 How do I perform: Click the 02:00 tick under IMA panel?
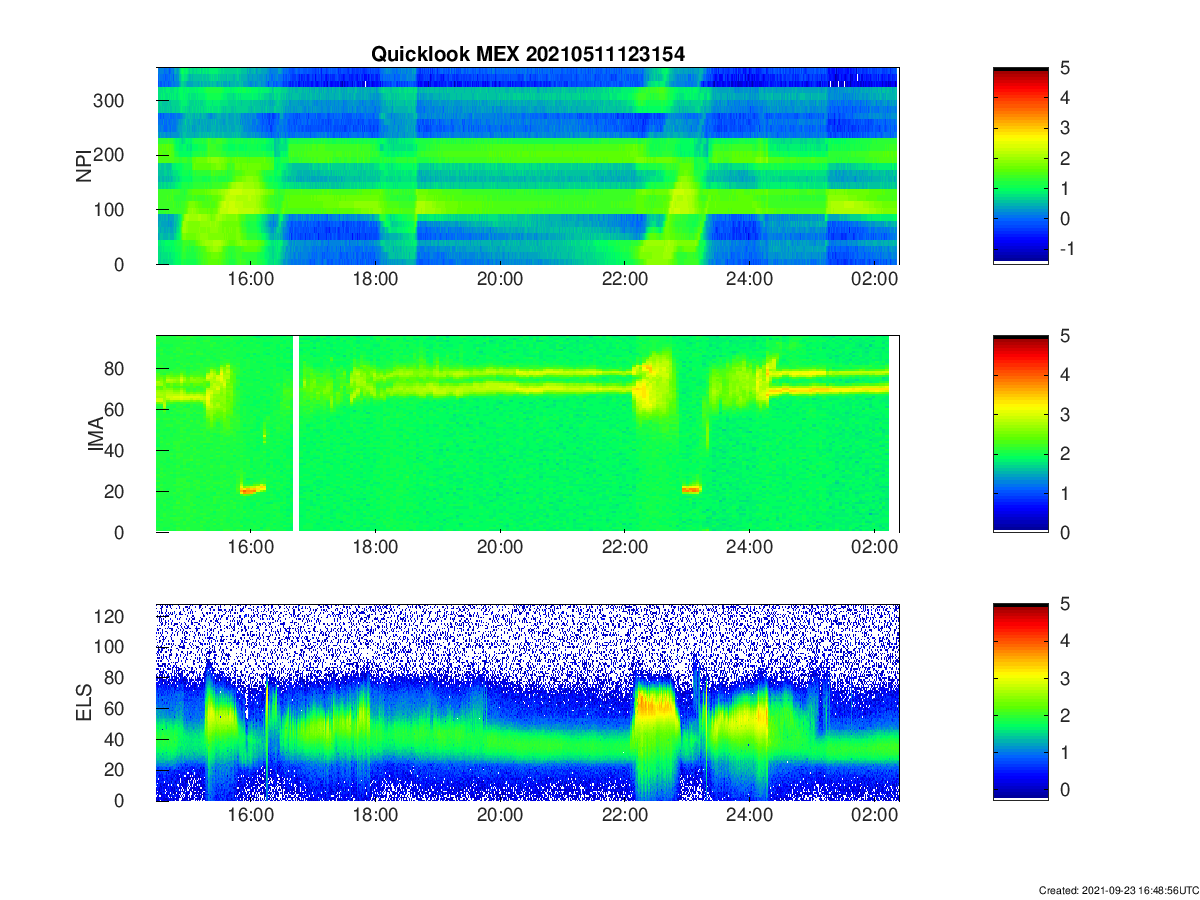pos(874,549)
